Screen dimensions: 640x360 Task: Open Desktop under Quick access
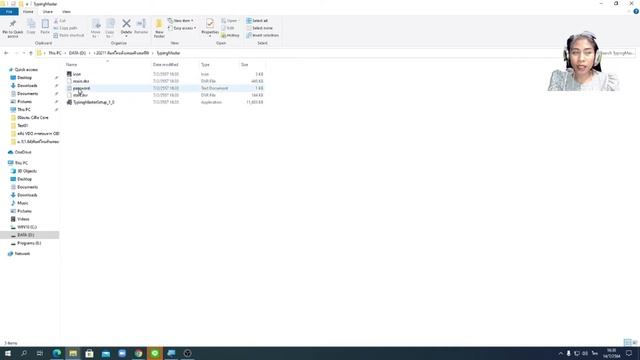(24, 78)
